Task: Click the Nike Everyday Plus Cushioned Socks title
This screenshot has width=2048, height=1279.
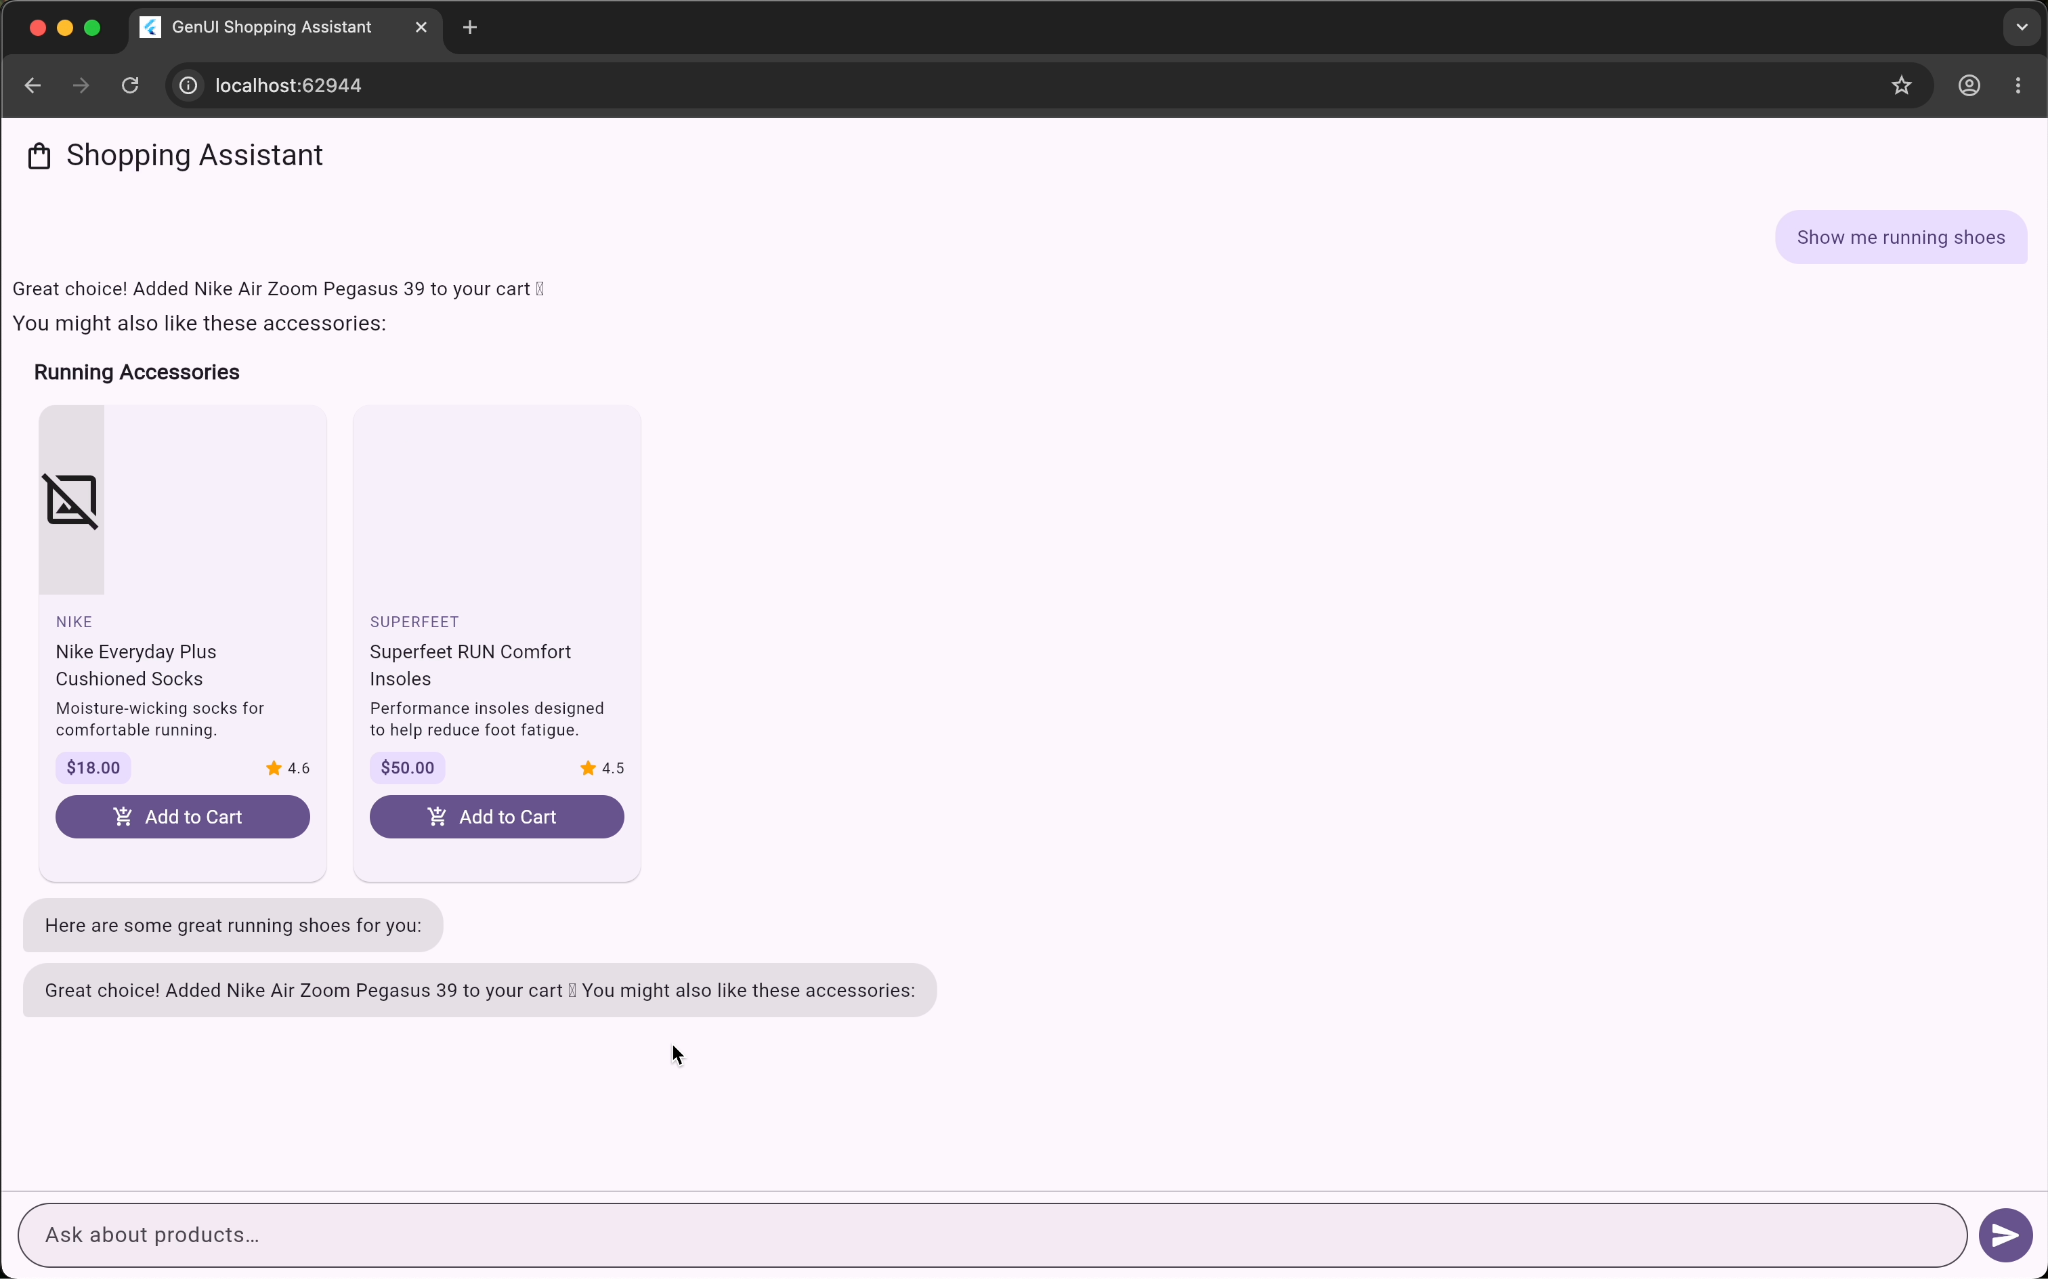Action: coord(136,665)
